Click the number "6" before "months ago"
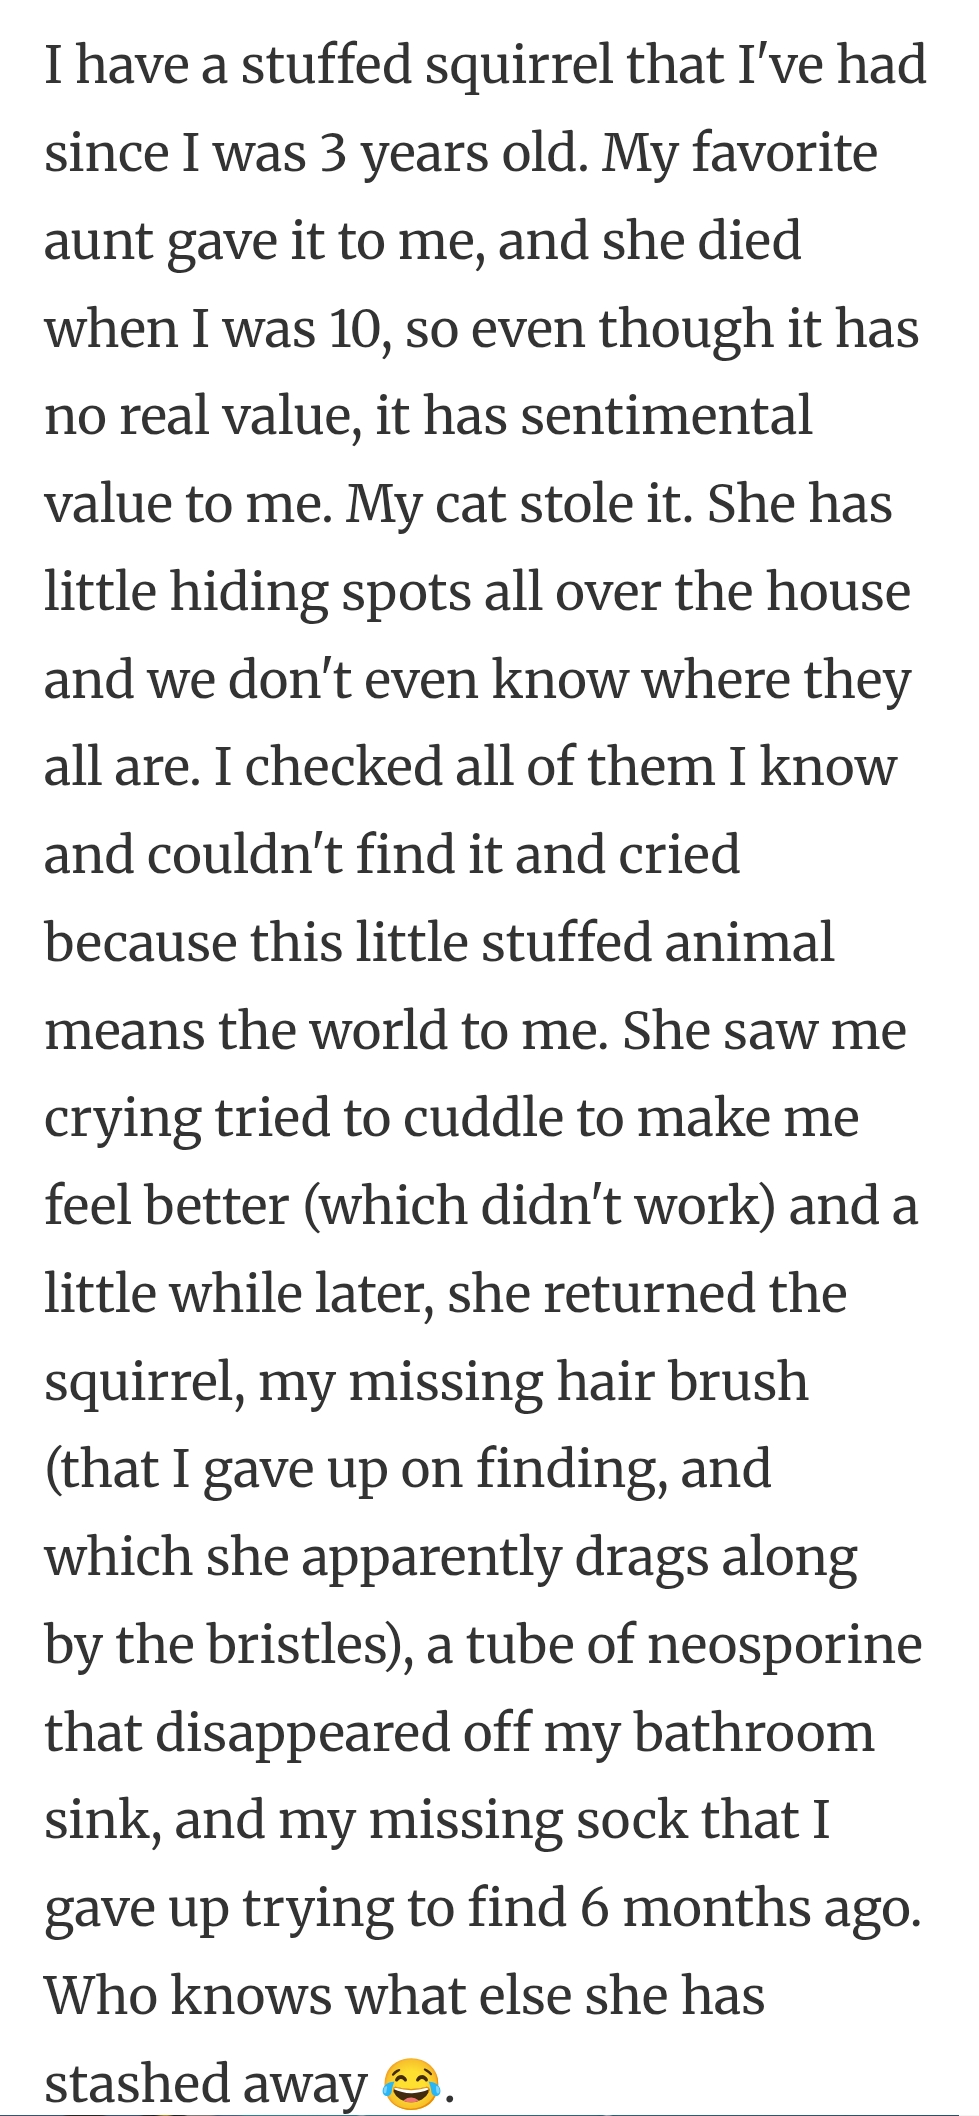The width and height of the screenshot is (979, 2116). click(x=594, y=1908)
